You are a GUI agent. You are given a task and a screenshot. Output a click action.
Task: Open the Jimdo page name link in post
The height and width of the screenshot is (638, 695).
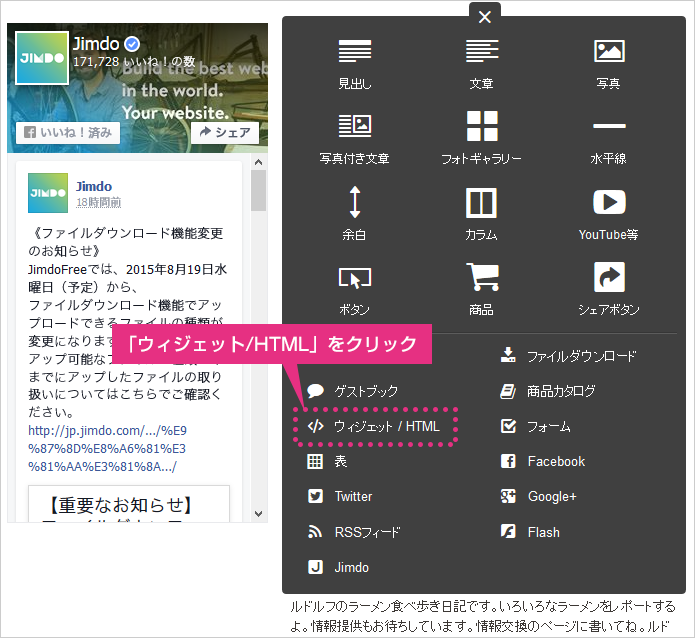(x=94, y=186)
